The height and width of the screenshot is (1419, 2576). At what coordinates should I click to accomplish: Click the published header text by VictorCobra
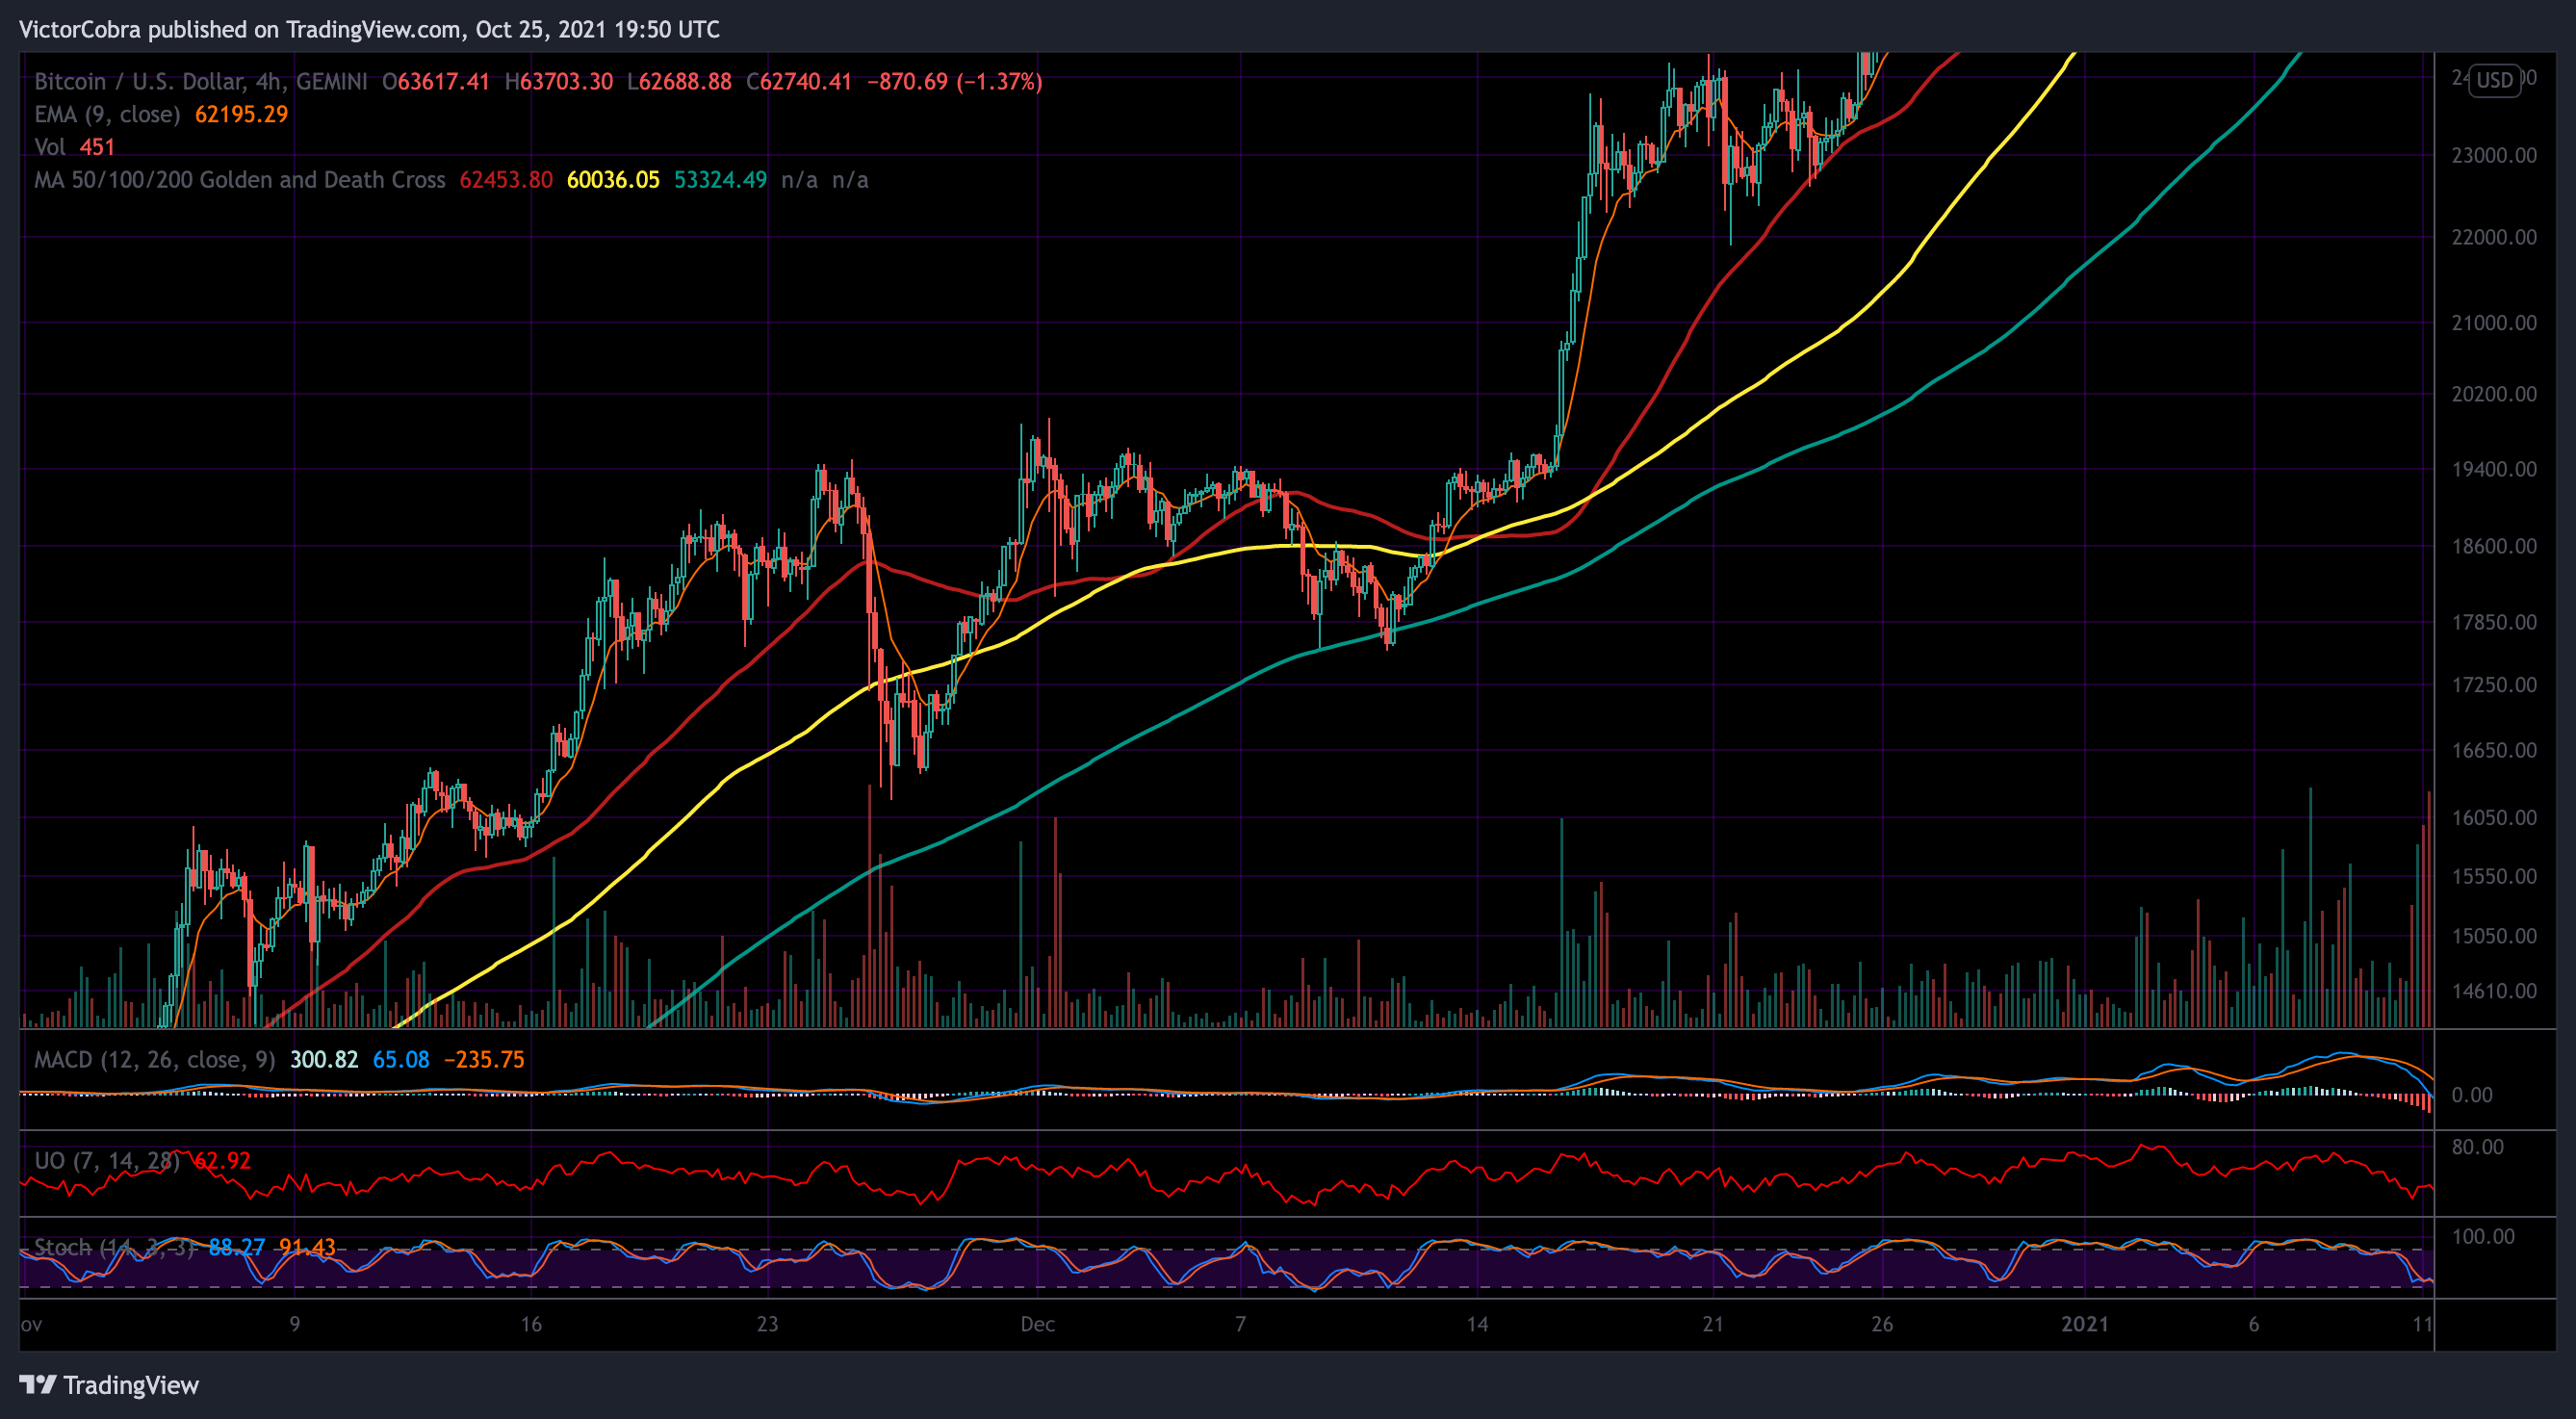click(369, 29)
